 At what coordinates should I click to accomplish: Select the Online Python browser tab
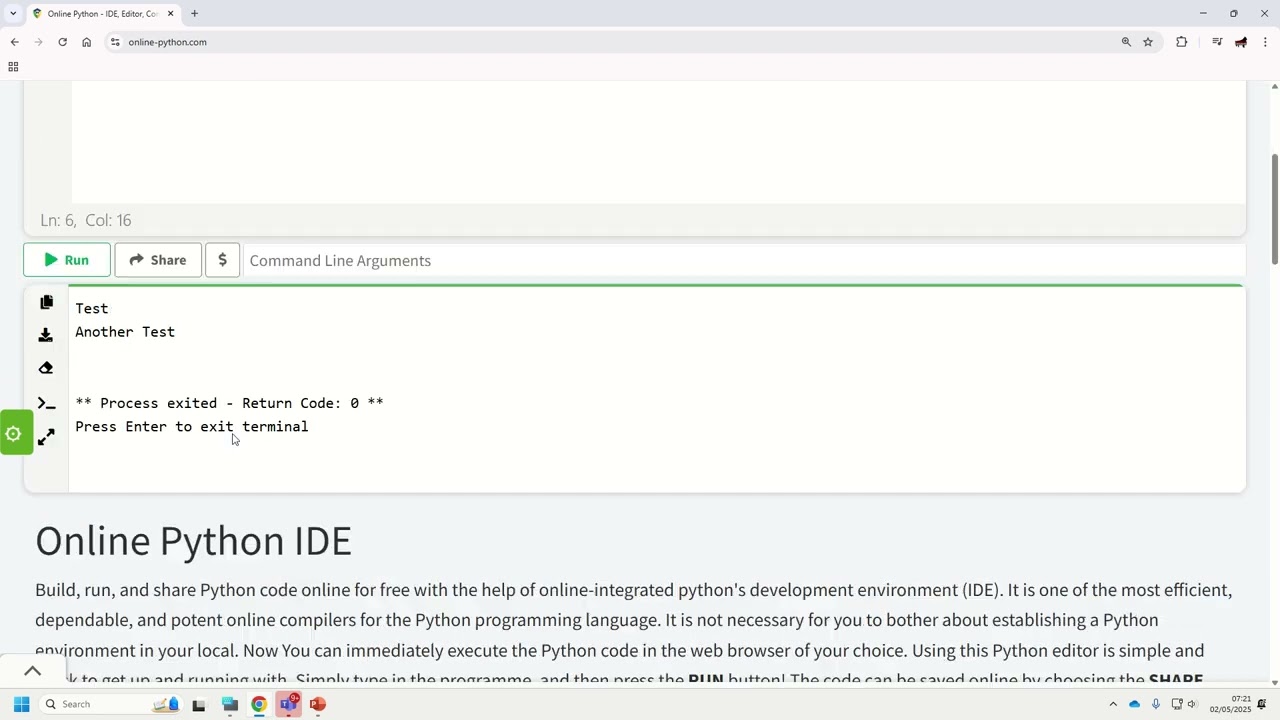[100, 14]
